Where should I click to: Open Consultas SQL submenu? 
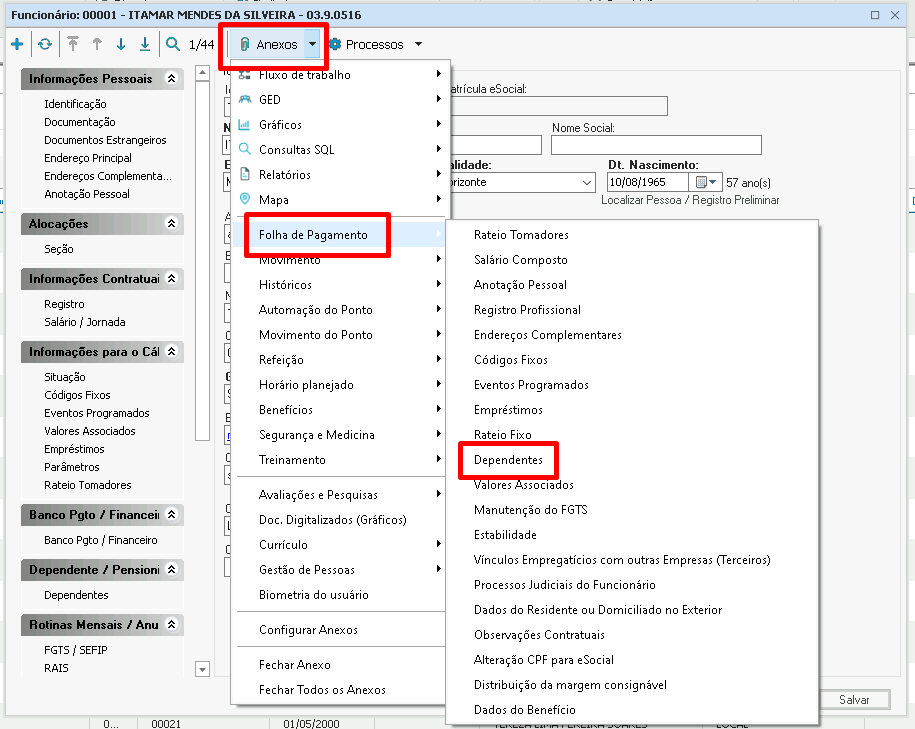point(340,149)
